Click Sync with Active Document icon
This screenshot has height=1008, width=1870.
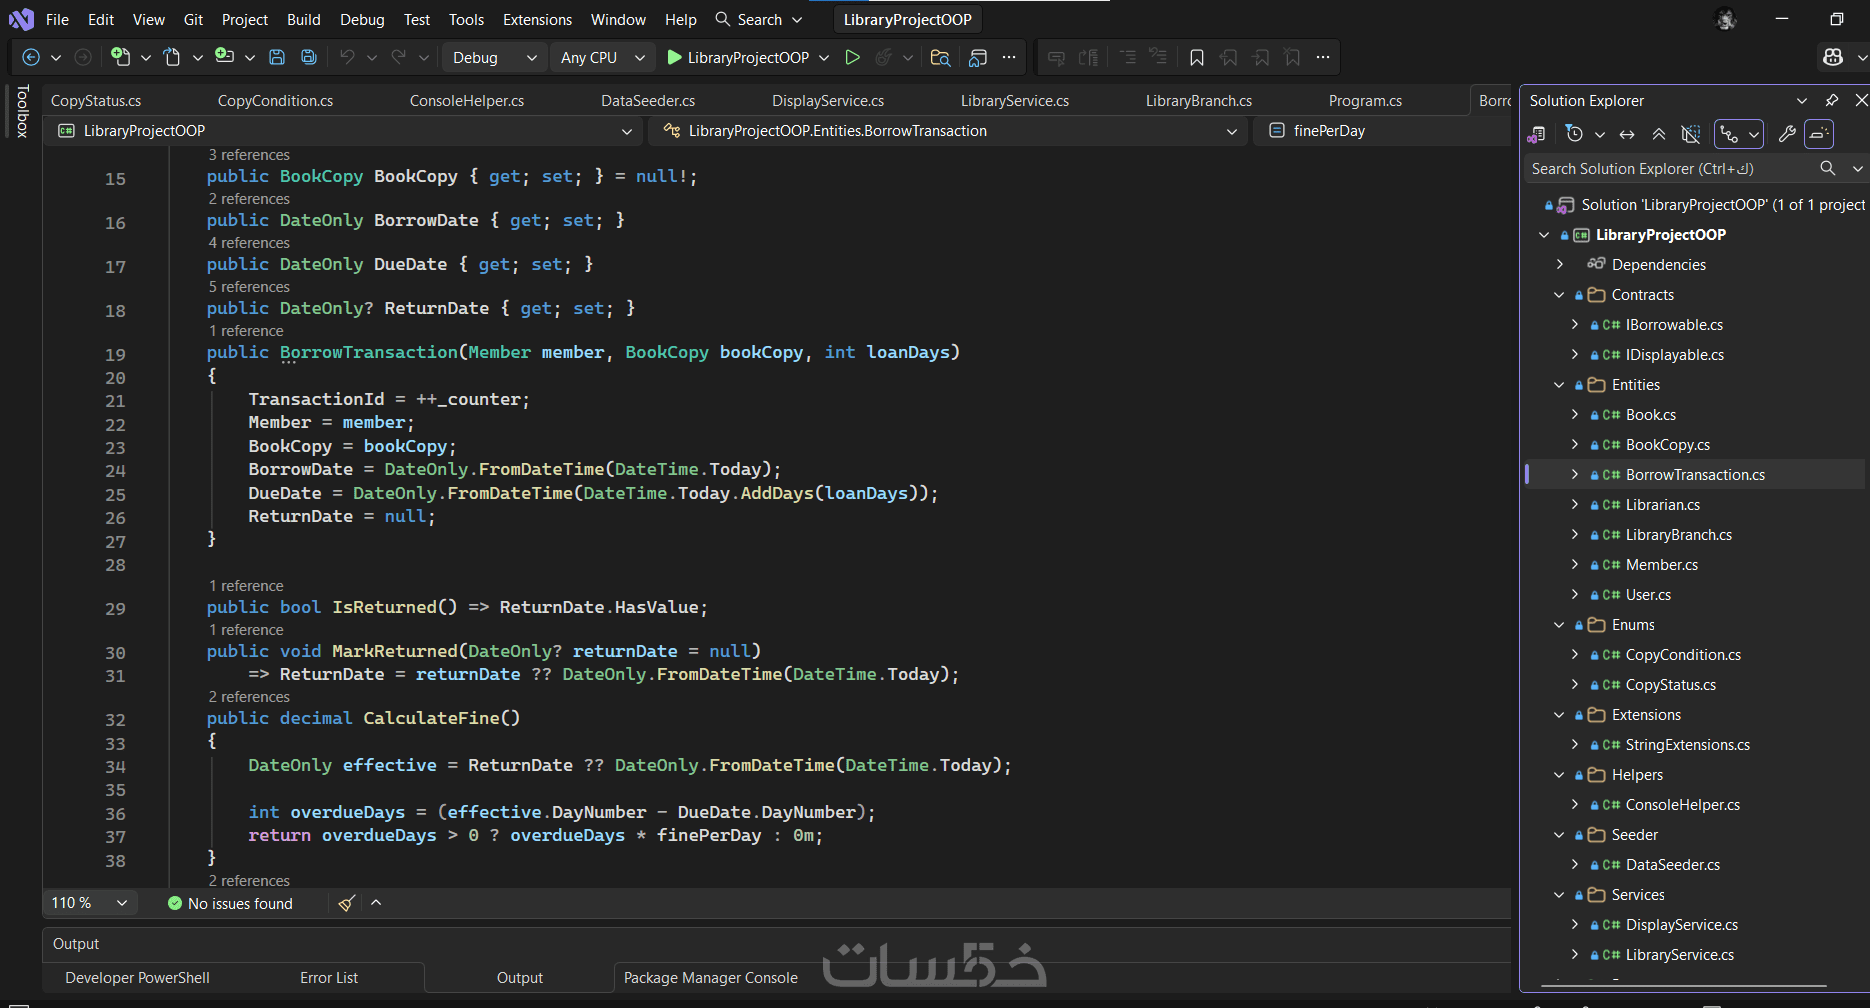(x=1627, y=134)
